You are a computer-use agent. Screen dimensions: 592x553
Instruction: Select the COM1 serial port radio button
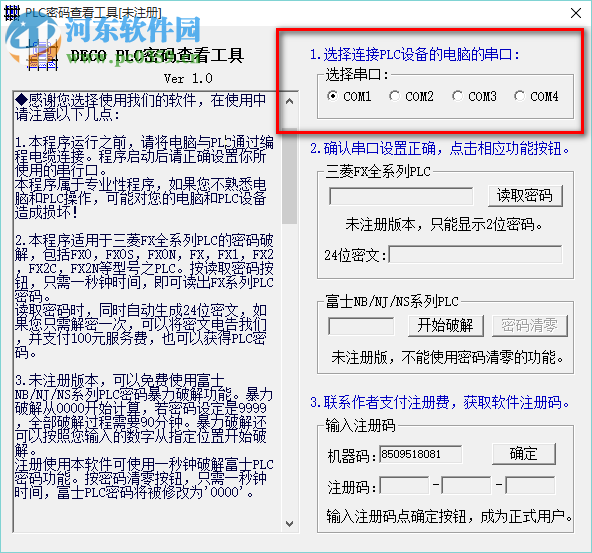click(x=333, y=96)
